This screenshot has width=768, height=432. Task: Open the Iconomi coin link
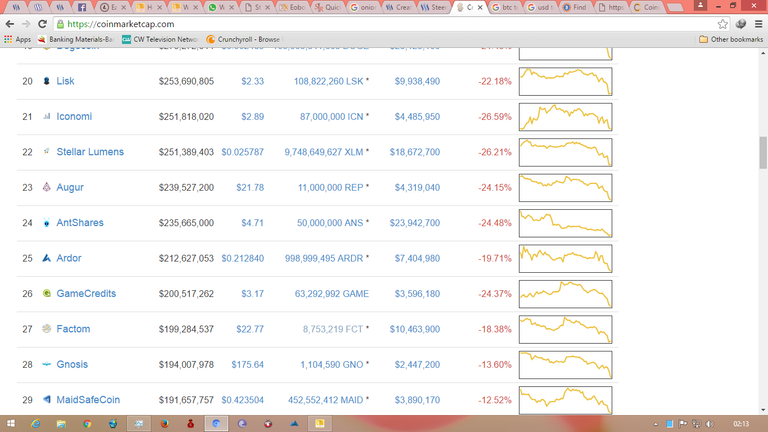(74, 117)
